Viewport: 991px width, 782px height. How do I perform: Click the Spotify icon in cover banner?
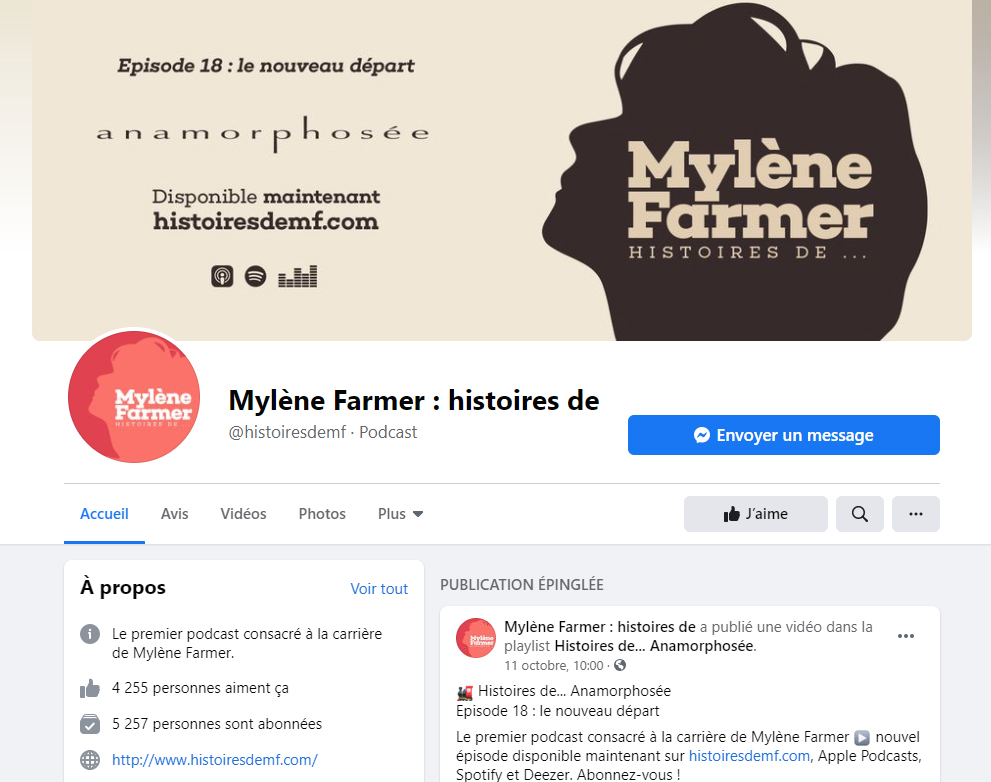click(x=255, y=276)
